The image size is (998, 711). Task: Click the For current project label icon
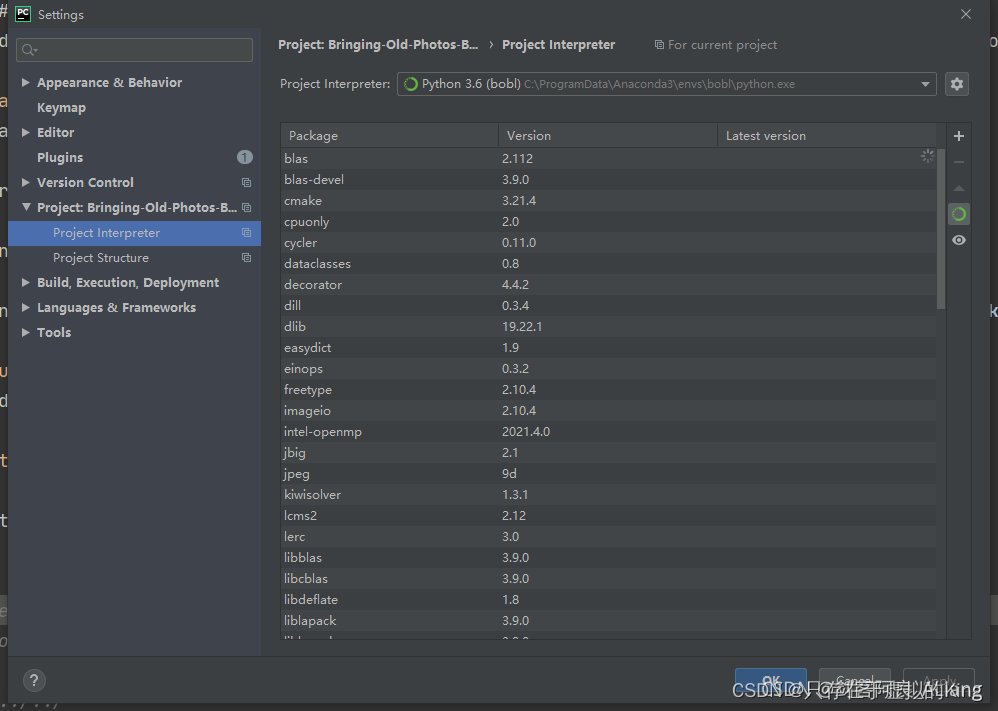pos(659,45)
